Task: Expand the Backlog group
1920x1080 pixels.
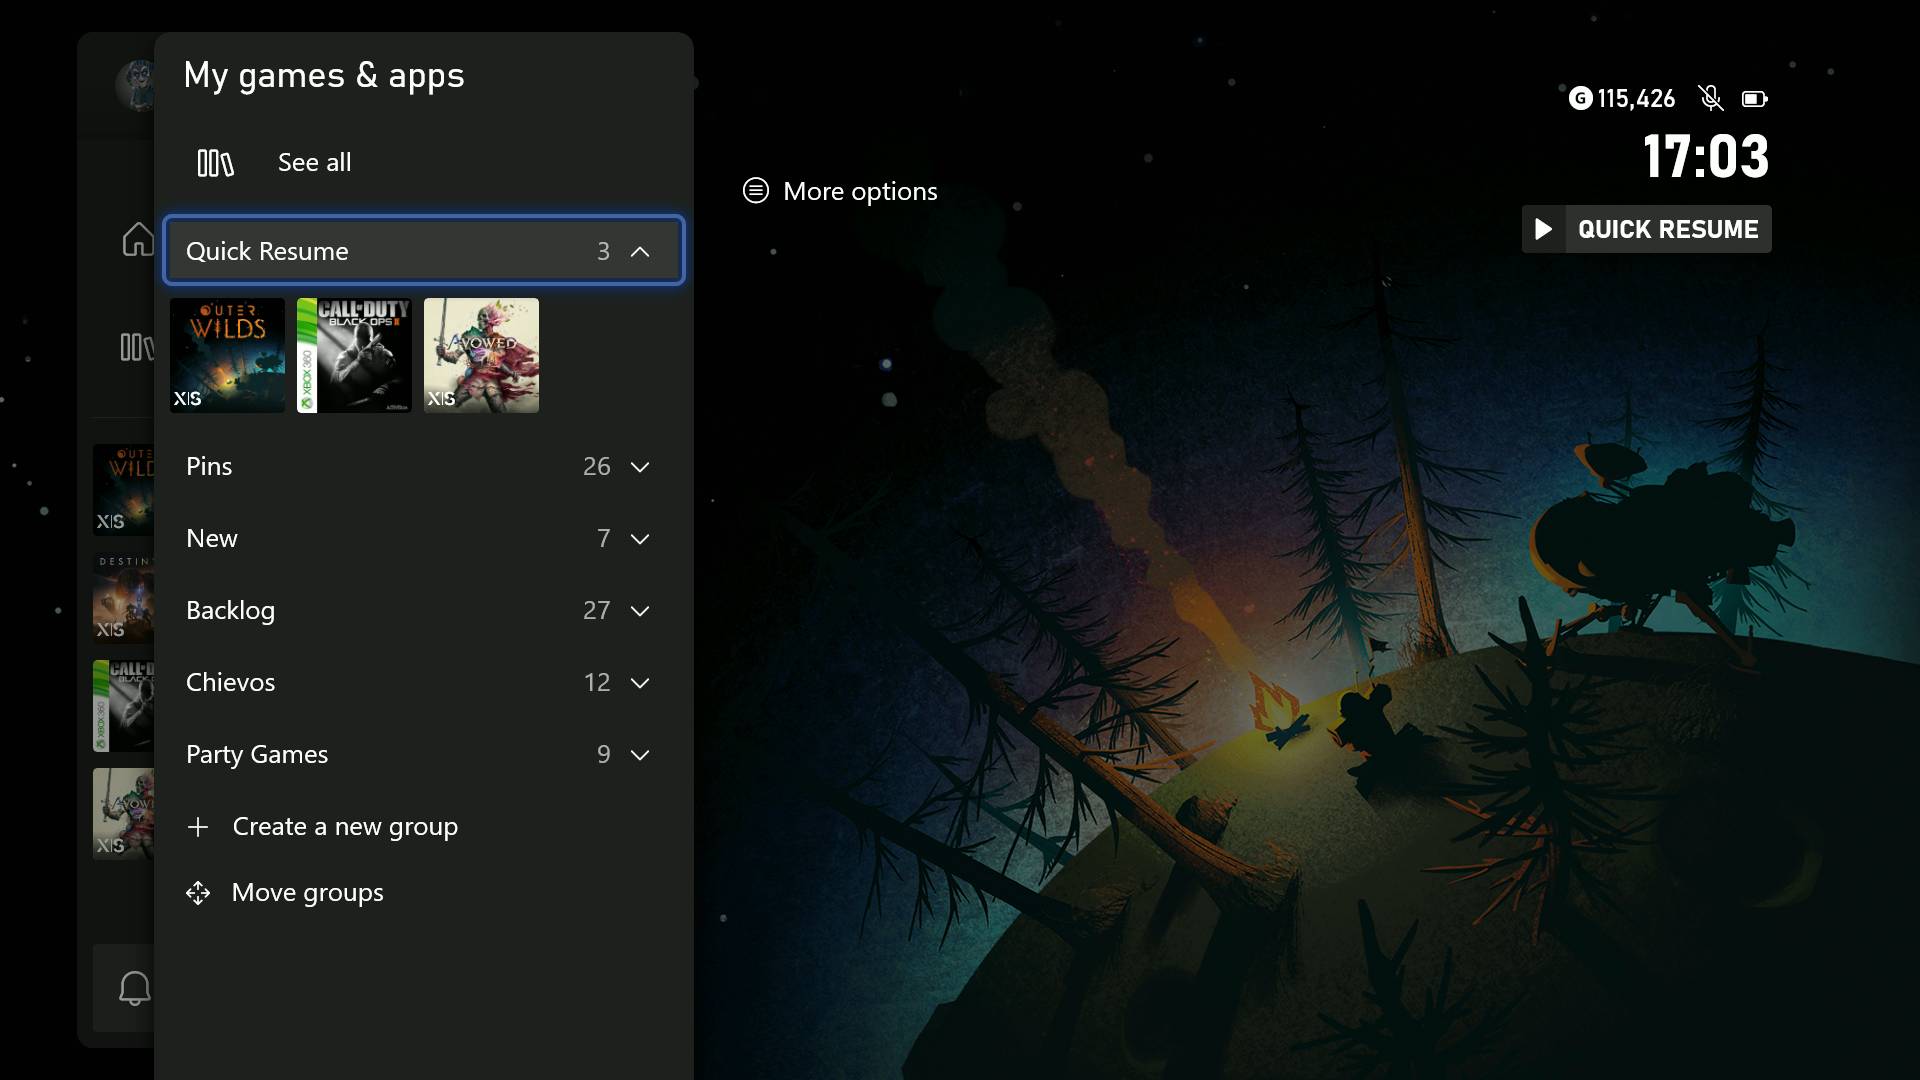Action: tap(640, 610)
